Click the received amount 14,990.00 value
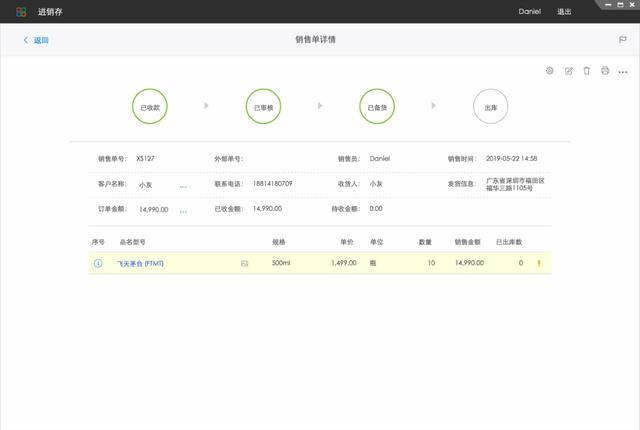This screenshot has width=640, height=430. click(x=267, y=208)
